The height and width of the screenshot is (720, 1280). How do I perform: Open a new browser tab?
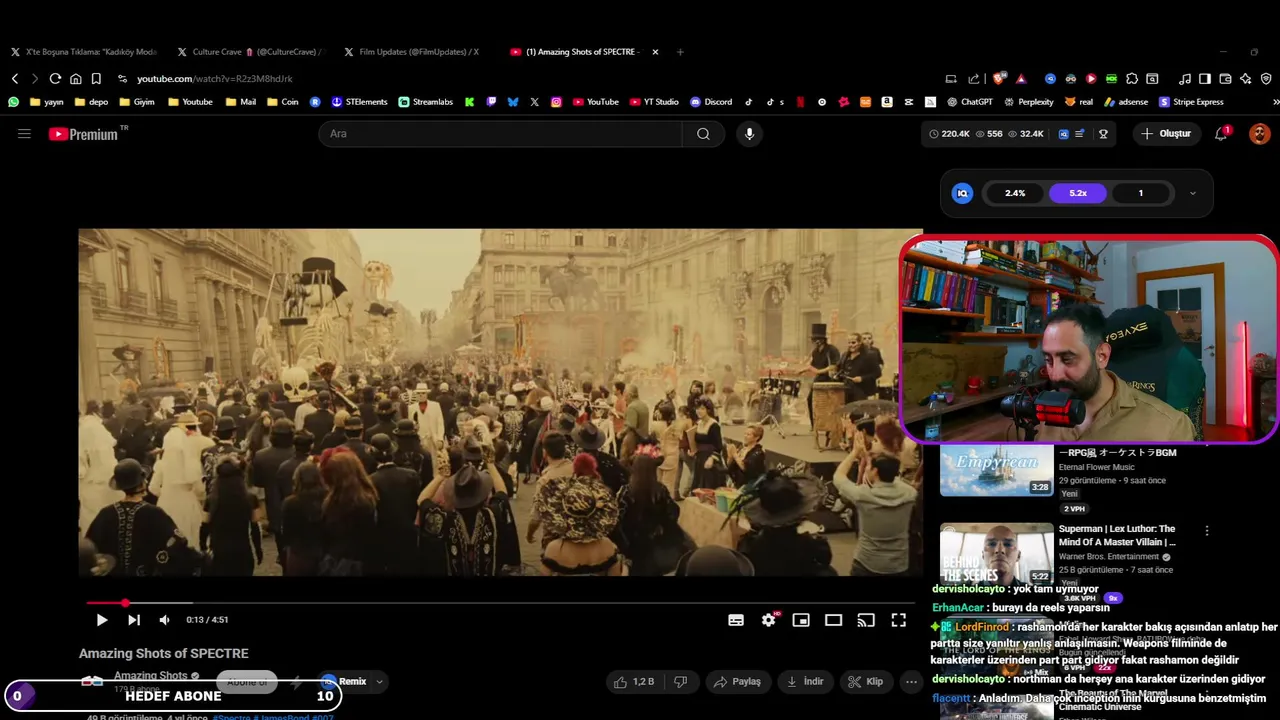click(680, 52)
